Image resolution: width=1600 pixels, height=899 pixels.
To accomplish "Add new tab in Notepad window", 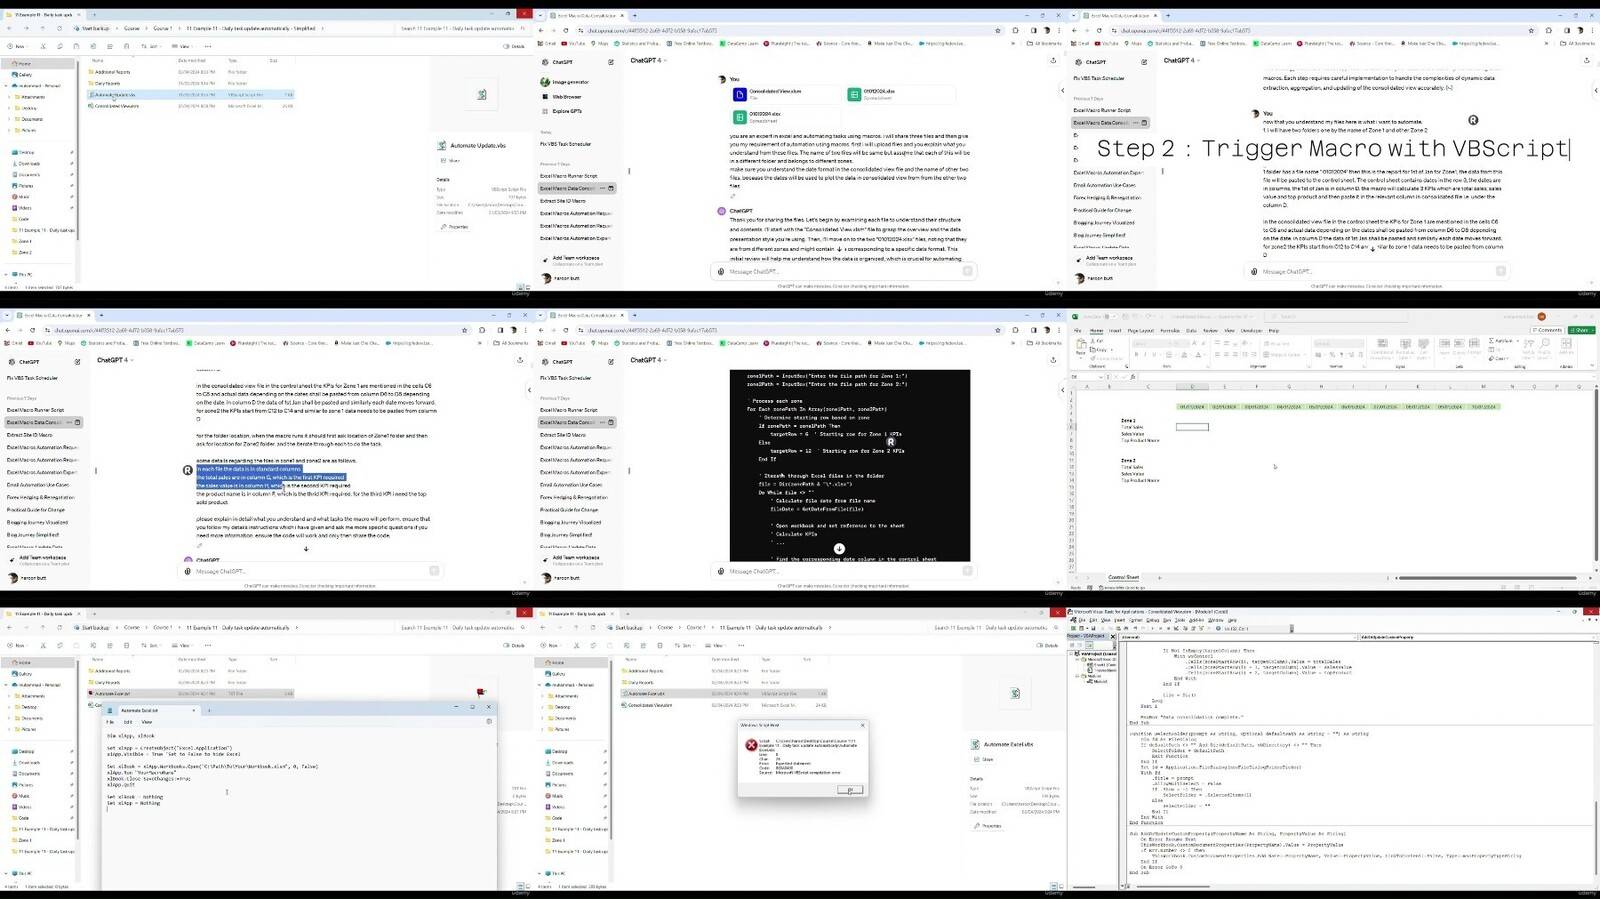I will point(209,710).
